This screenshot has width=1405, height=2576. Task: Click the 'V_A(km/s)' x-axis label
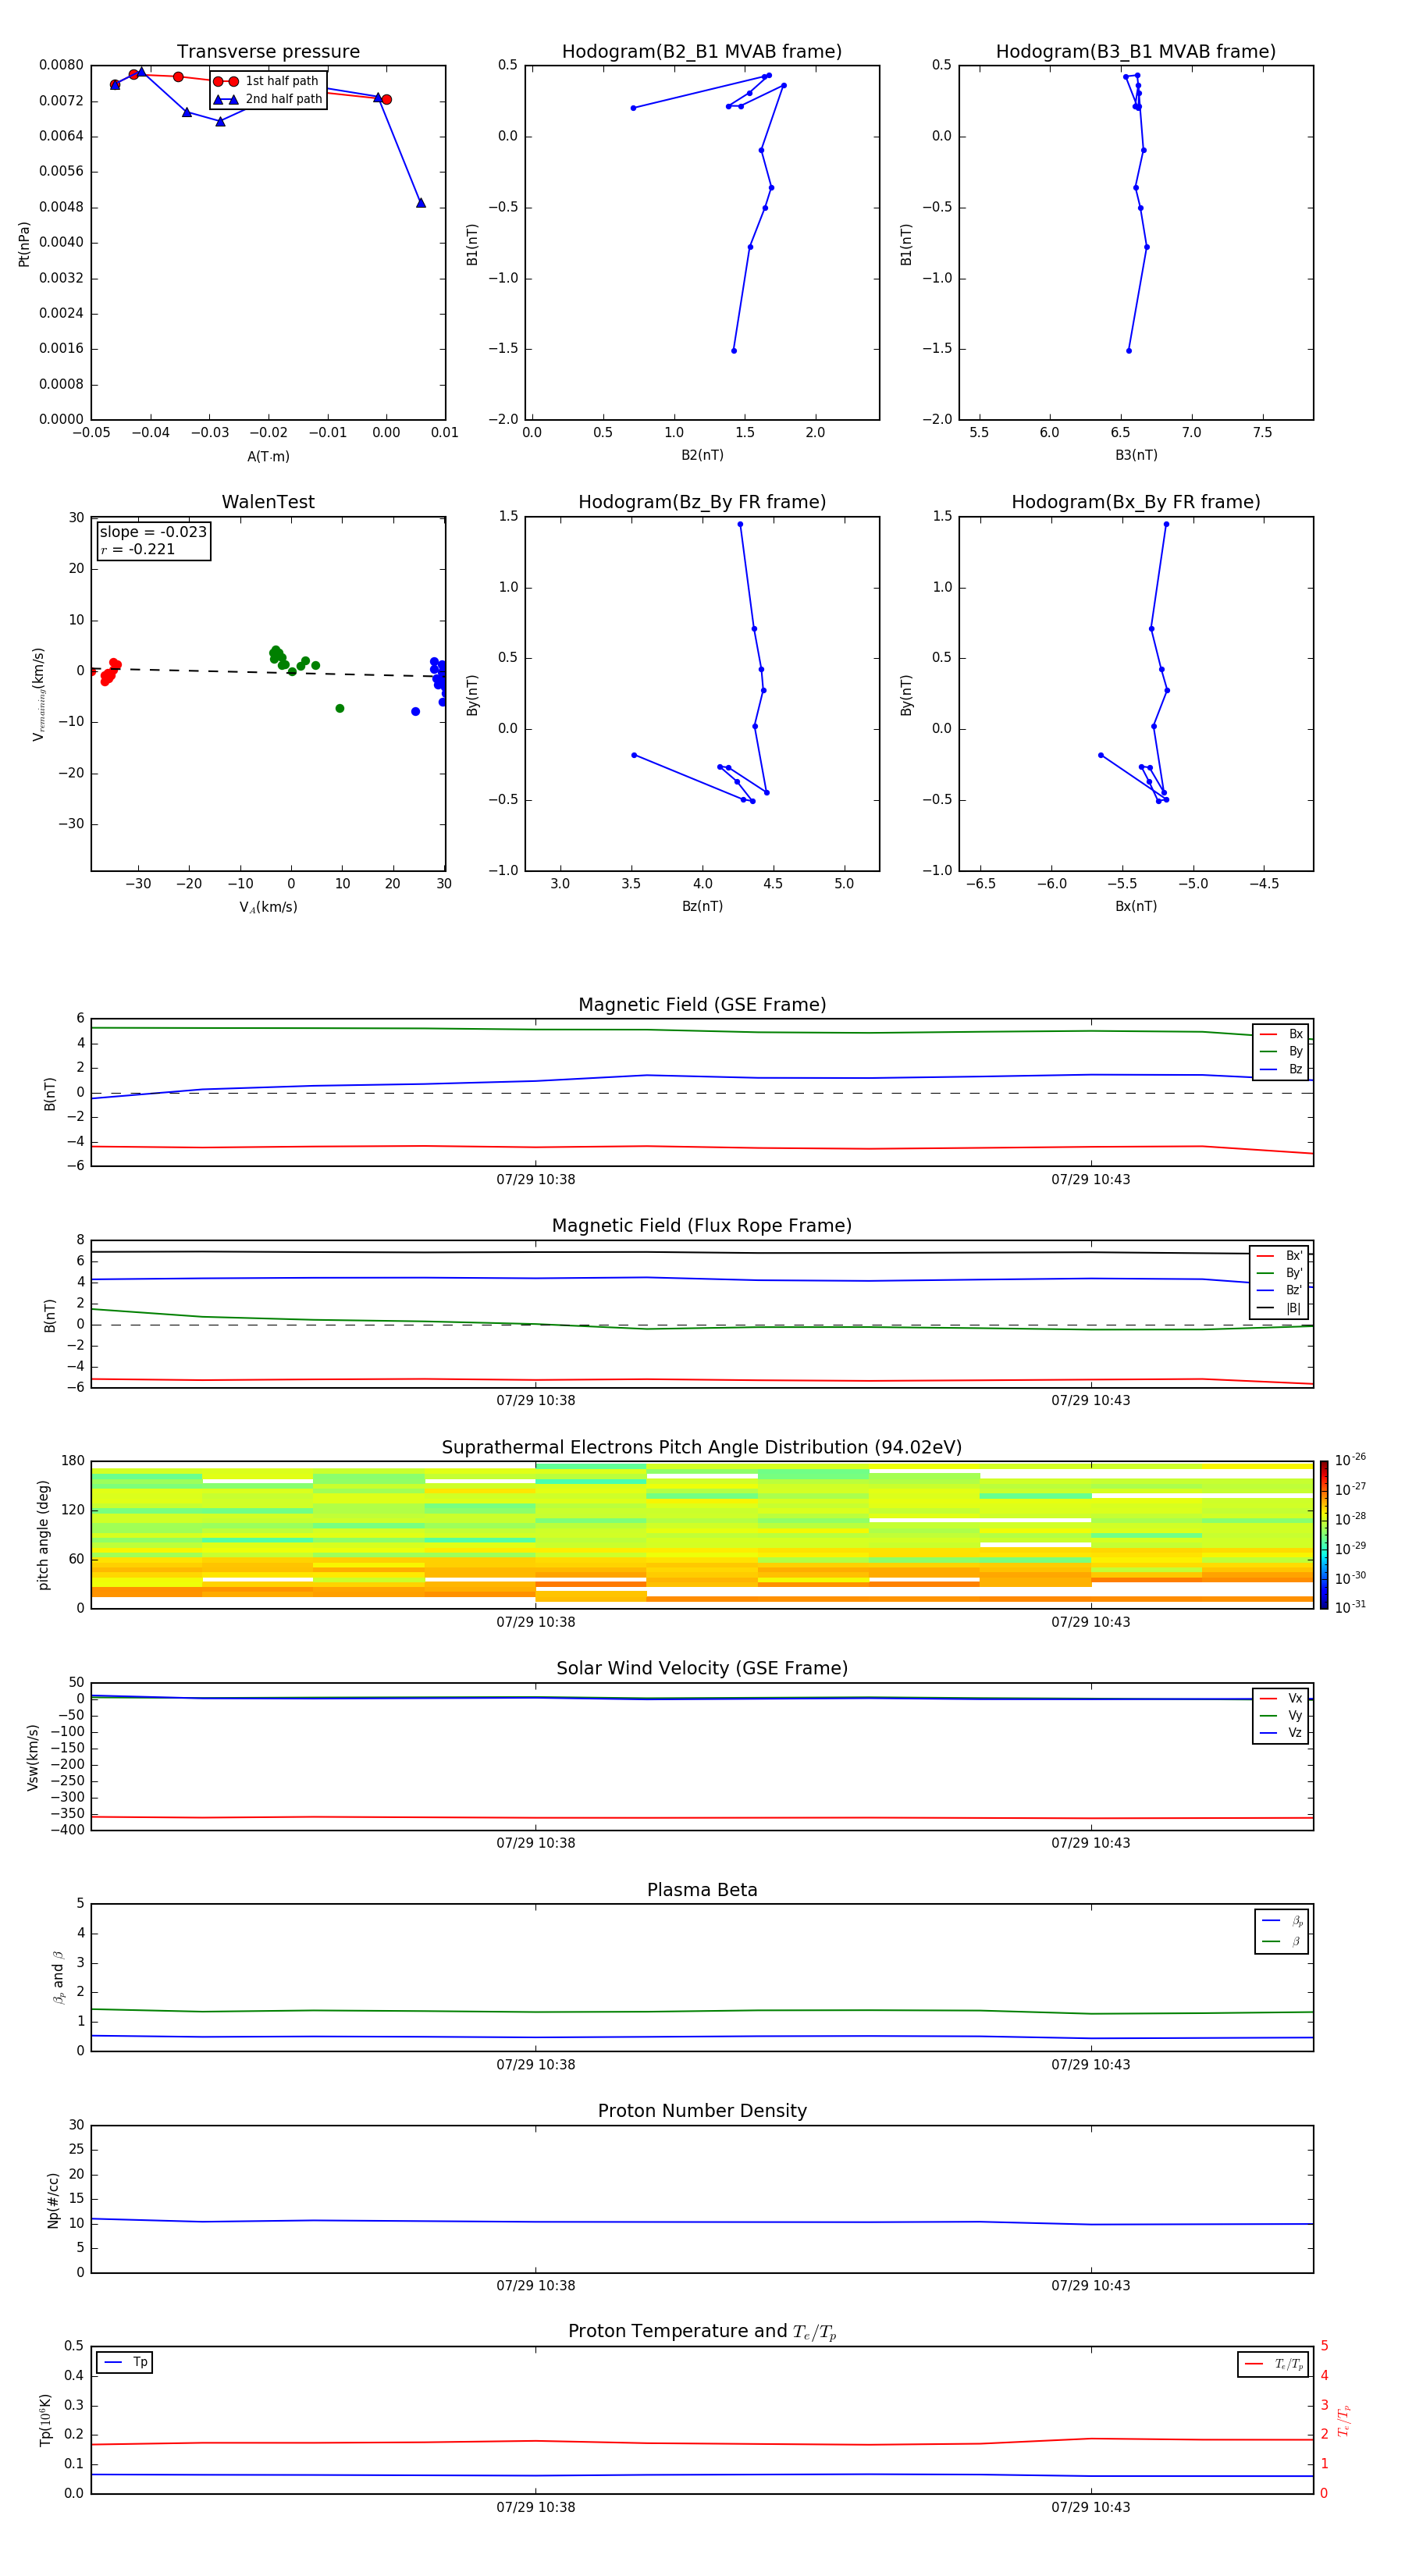point(268,908)
